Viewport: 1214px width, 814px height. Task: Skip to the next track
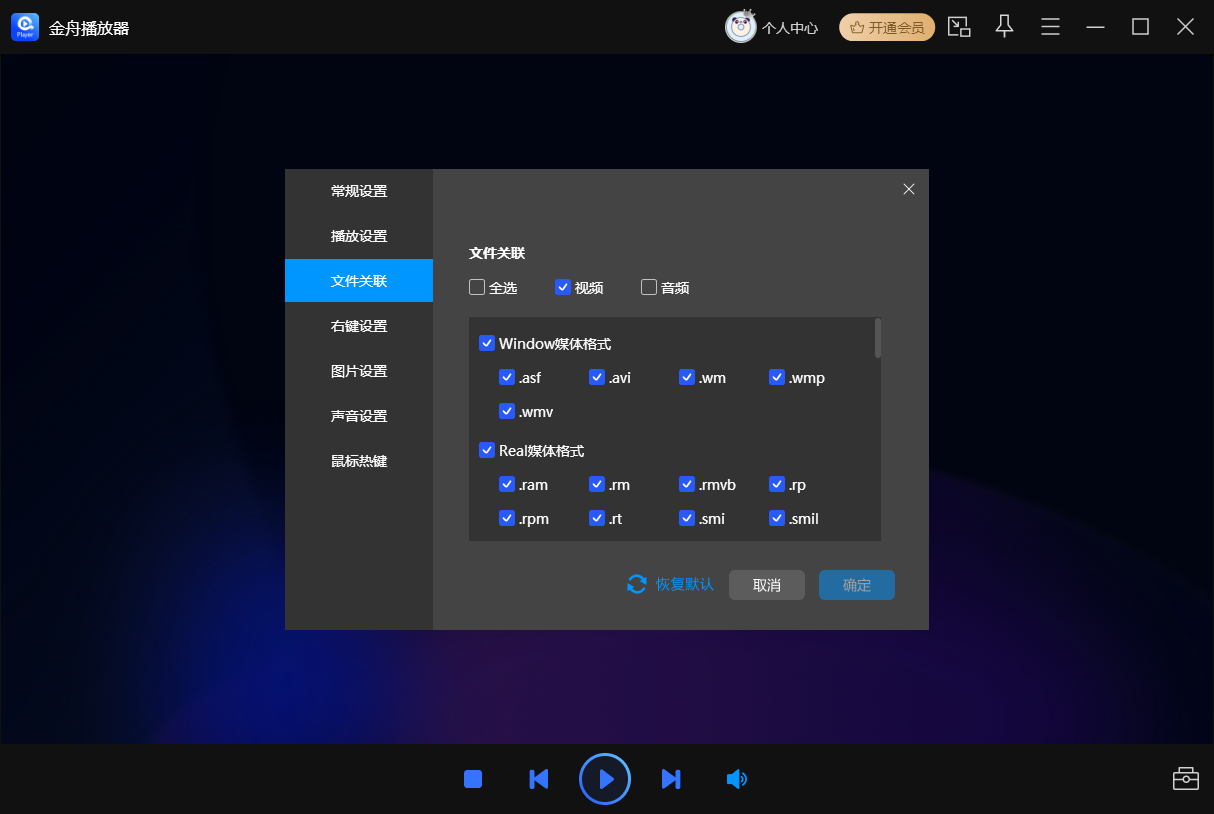[x=671, y=779]
